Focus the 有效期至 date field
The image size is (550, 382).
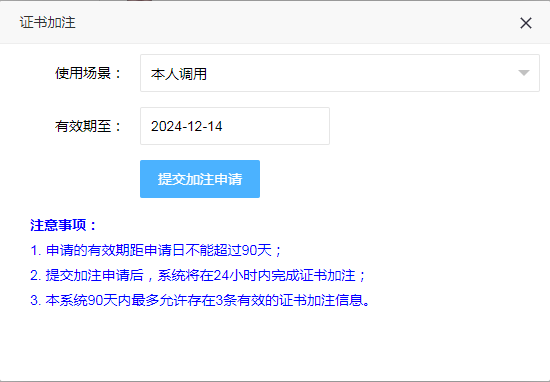click(x=235, y=126)
